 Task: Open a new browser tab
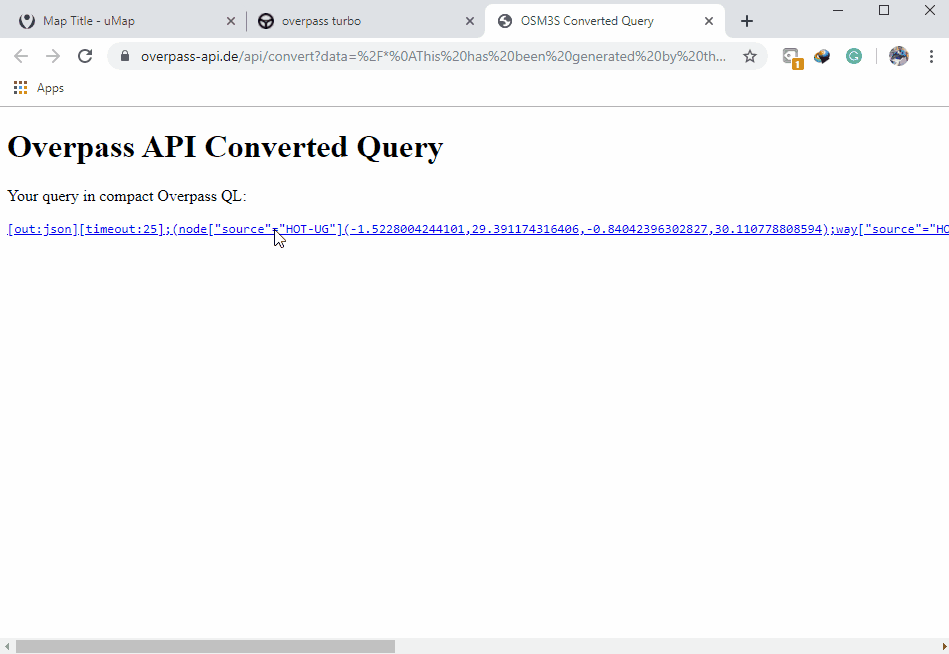(x=746, y=21)
